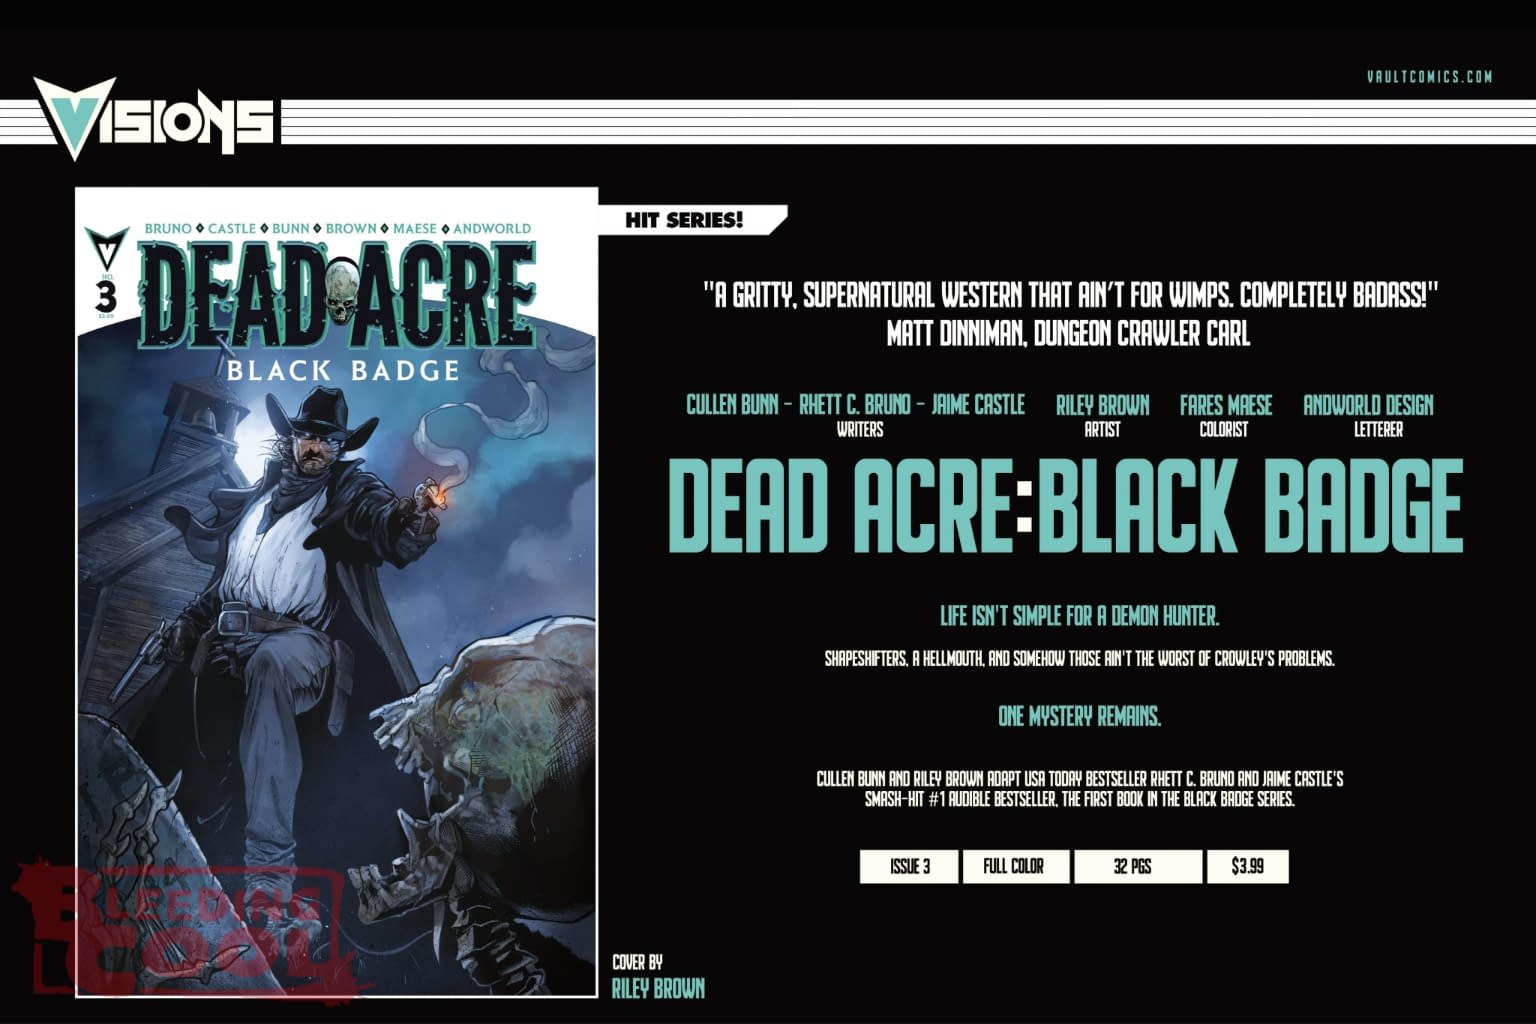Image resolution: width=1536 pixels, height=1024 pixels.
Task: Click the skull emblem in the cover title
Action: (x=342, y=291)
